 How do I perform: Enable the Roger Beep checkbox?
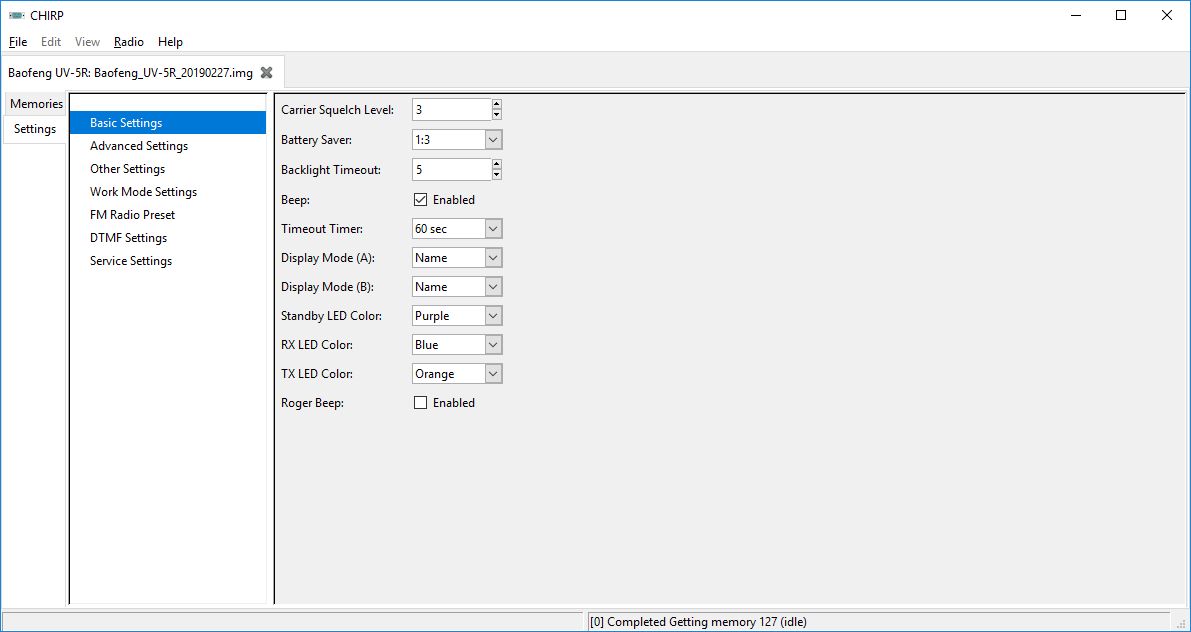click(x=420, y=403)
